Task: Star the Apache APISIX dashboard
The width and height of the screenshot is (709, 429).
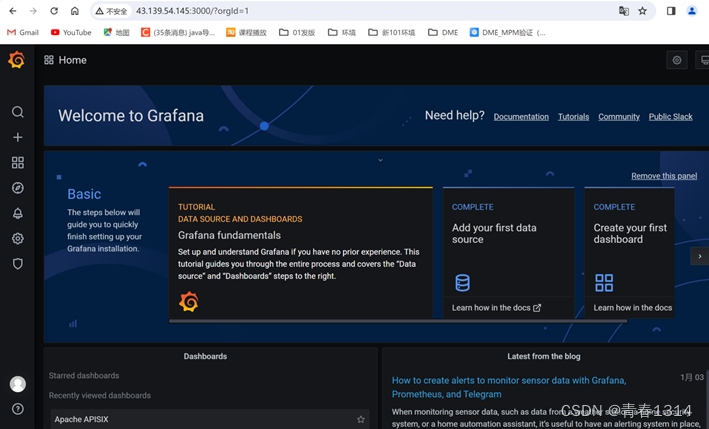Action: 361,420
